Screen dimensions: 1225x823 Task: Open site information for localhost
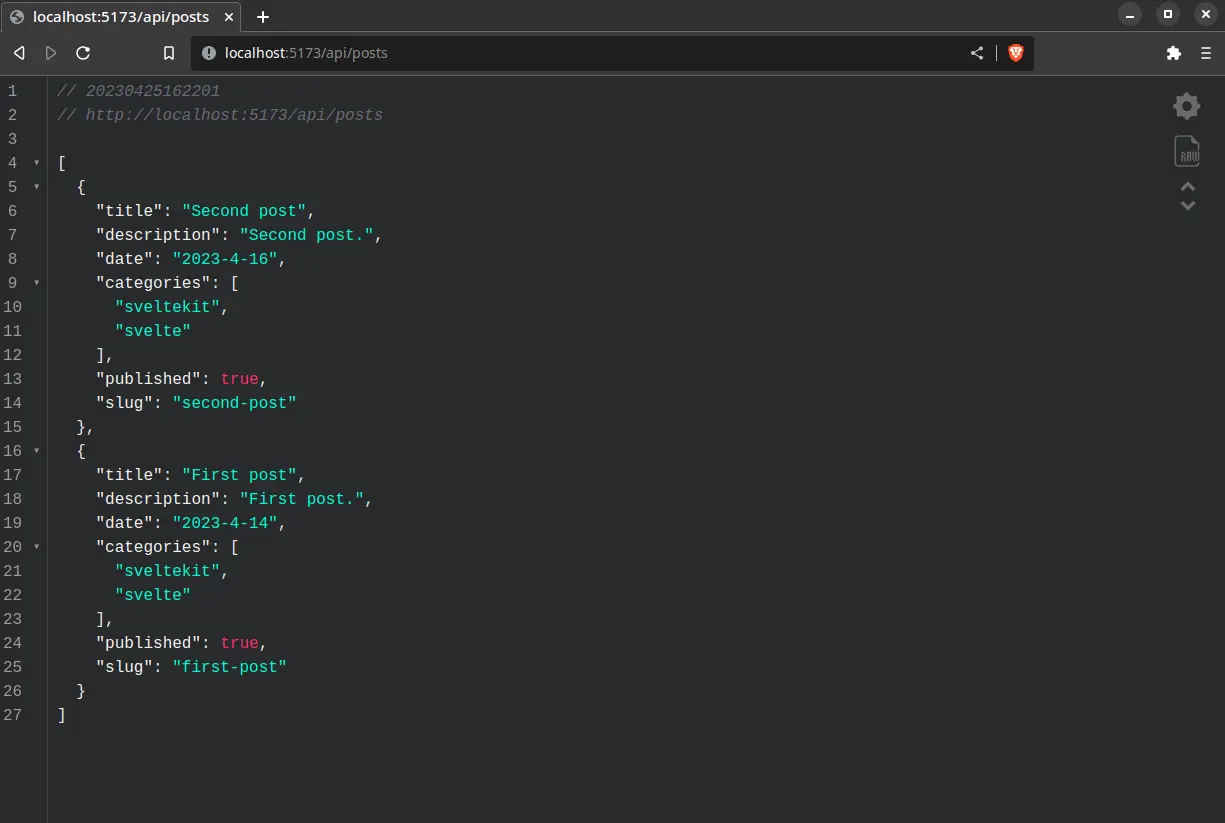pyautogui.click(x=208, y=53)
